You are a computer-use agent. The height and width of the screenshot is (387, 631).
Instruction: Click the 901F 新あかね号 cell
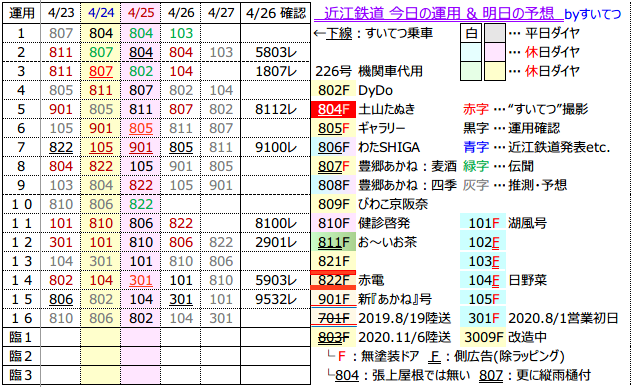click(333, 299)
